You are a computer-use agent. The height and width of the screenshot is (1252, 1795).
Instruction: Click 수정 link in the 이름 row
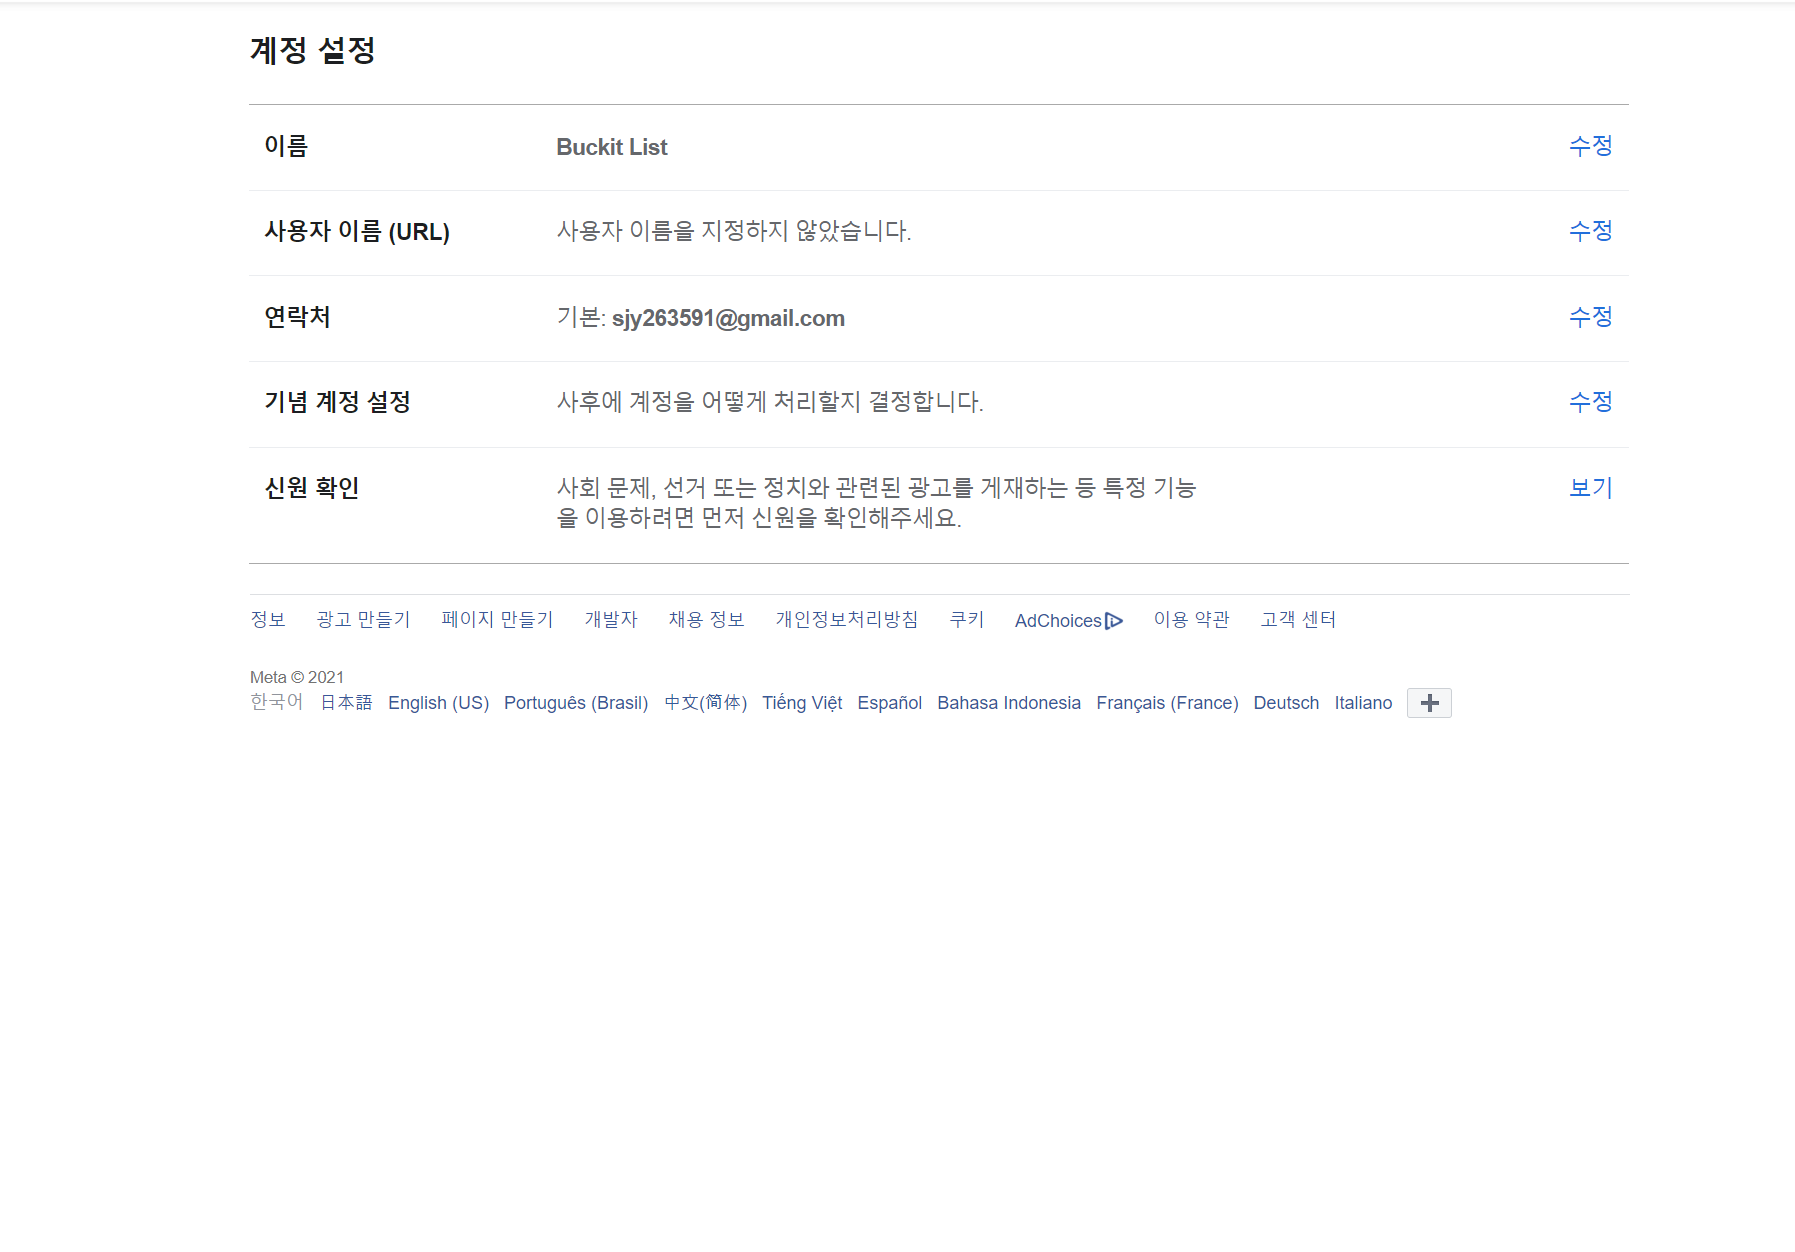[1590, 146]
